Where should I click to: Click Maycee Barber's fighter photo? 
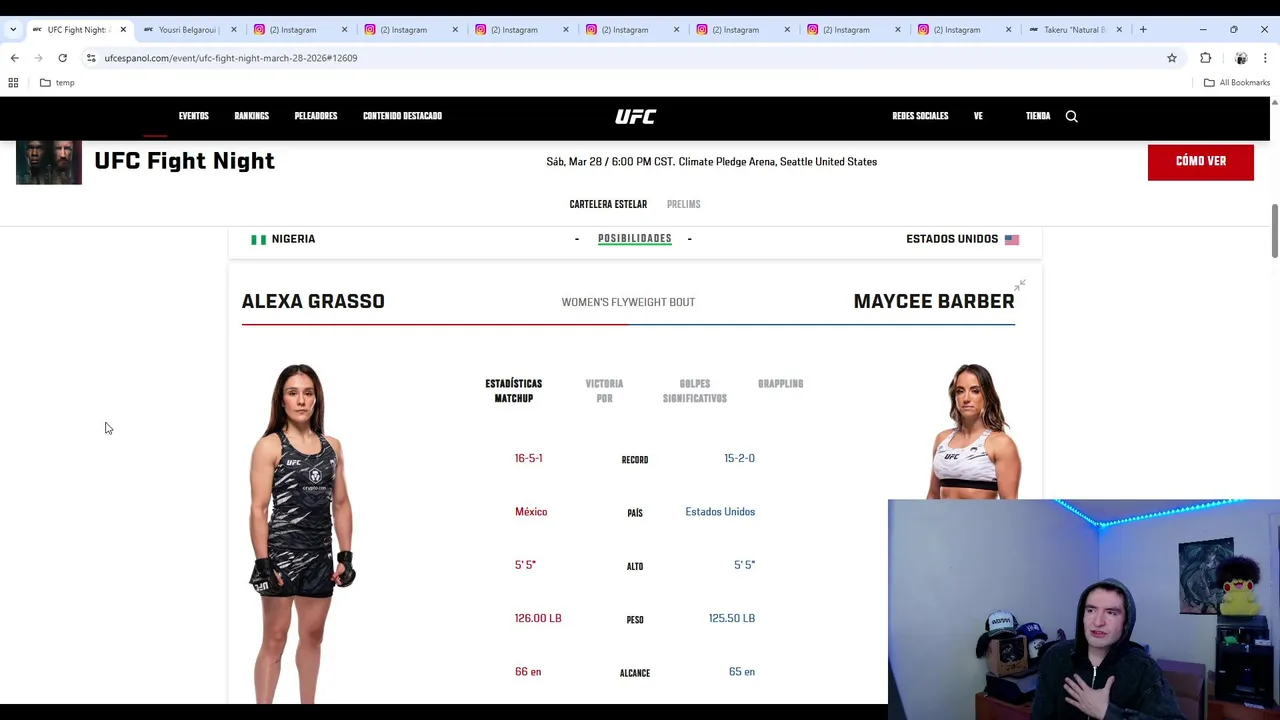coord(973,432)
